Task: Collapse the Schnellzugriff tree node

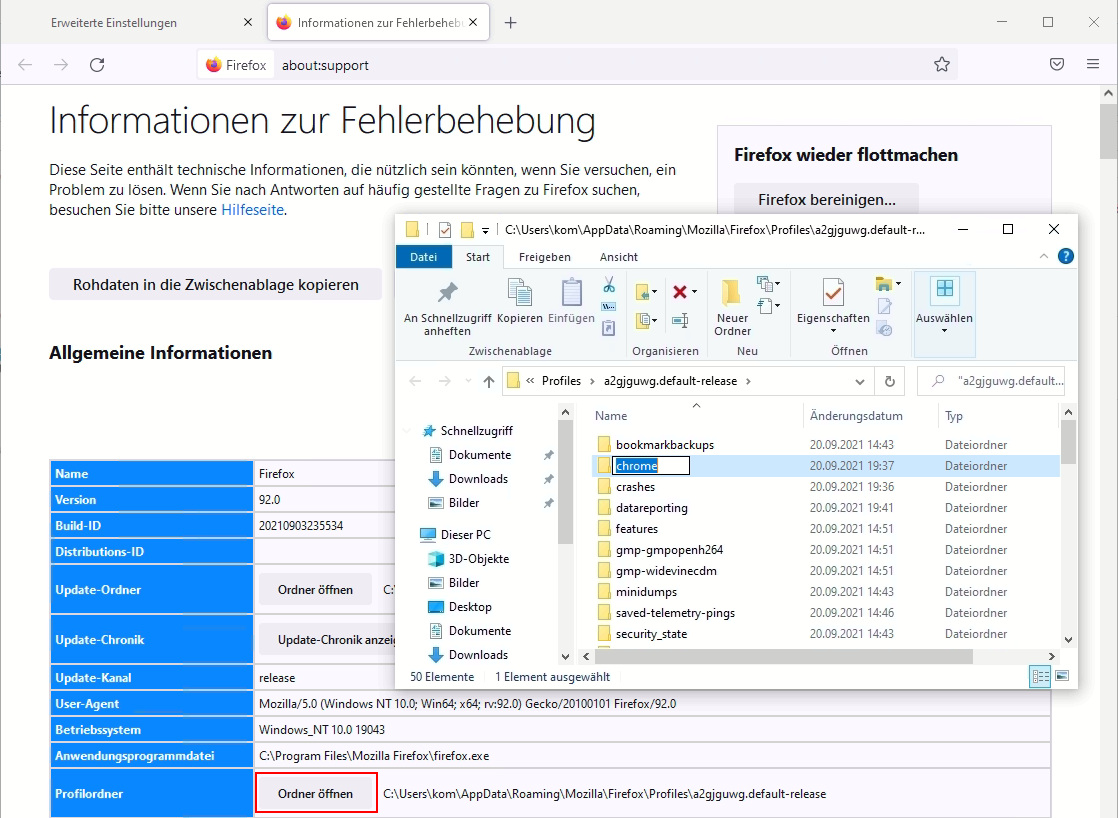Action: (x=406, y=431)
